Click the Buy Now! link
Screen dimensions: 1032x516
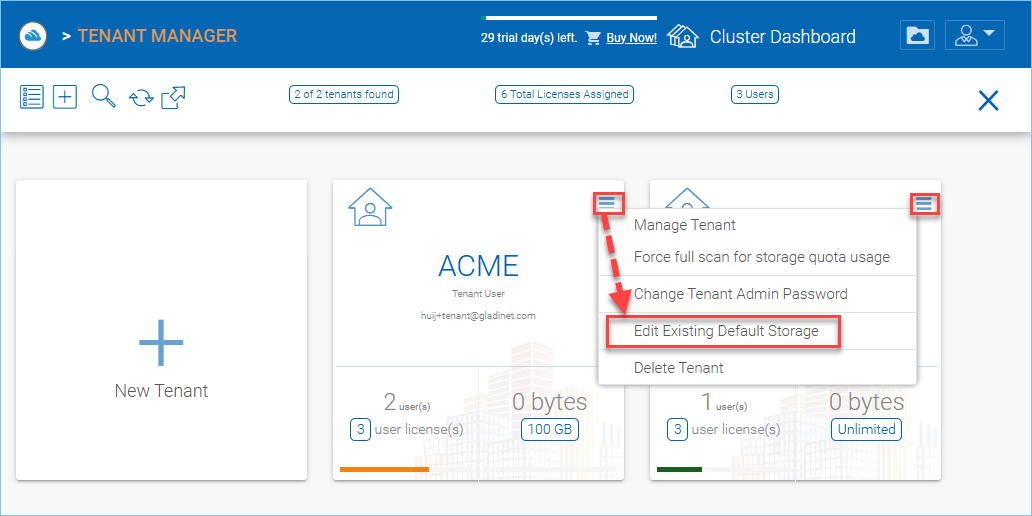[632, 38]
